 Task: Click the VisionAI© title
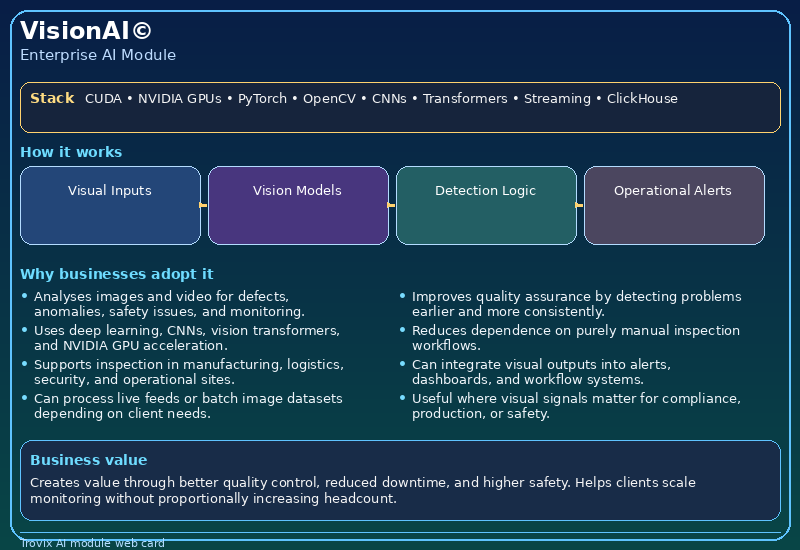tap(87, 31)
